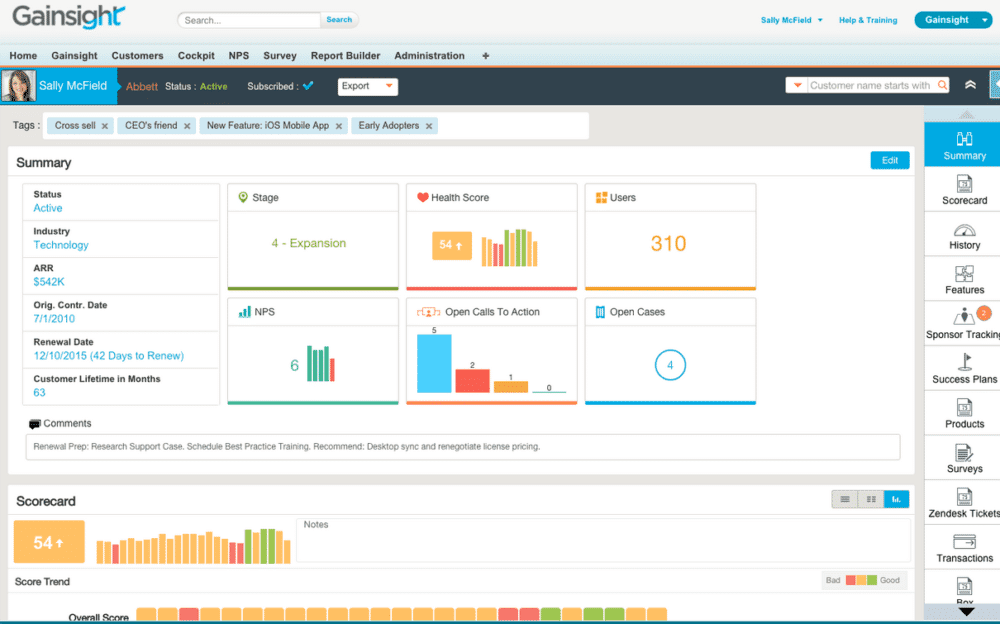Viewport: 1000px width, 624px height.
Task: Switch to the Cockpit tab
Action: [196, 55]
